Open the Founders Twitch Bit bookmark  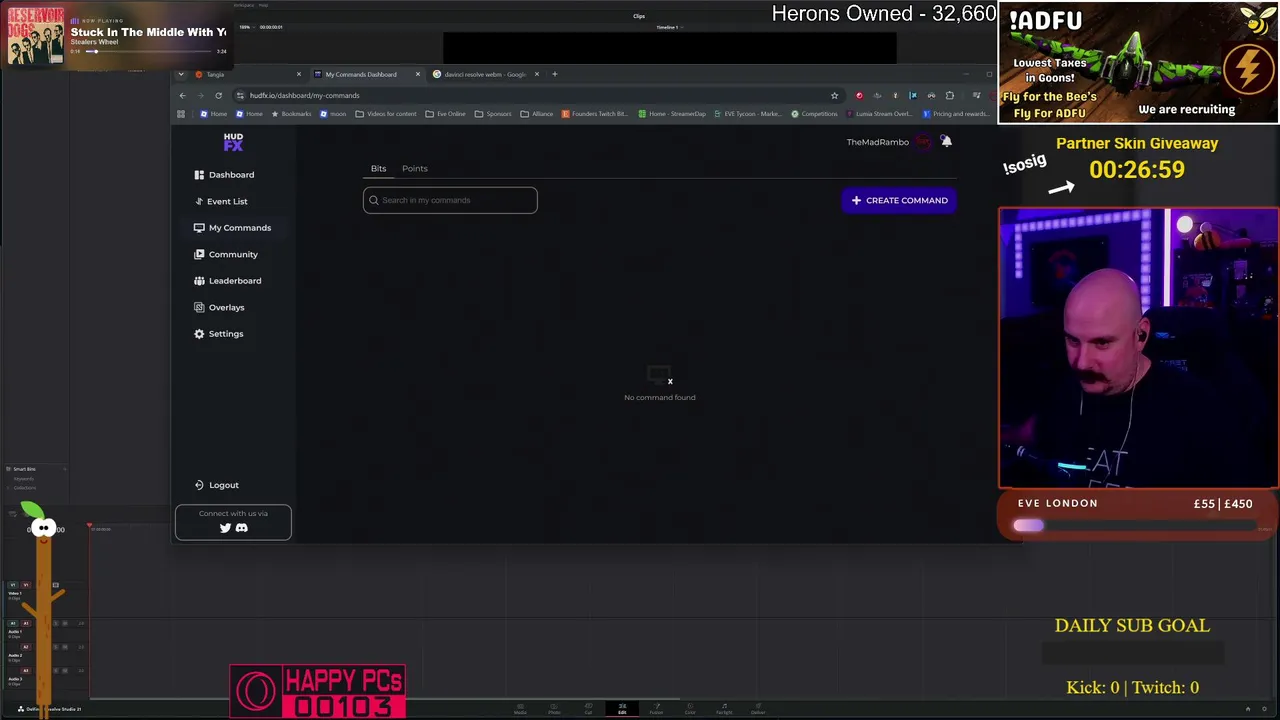coord(595,114)
